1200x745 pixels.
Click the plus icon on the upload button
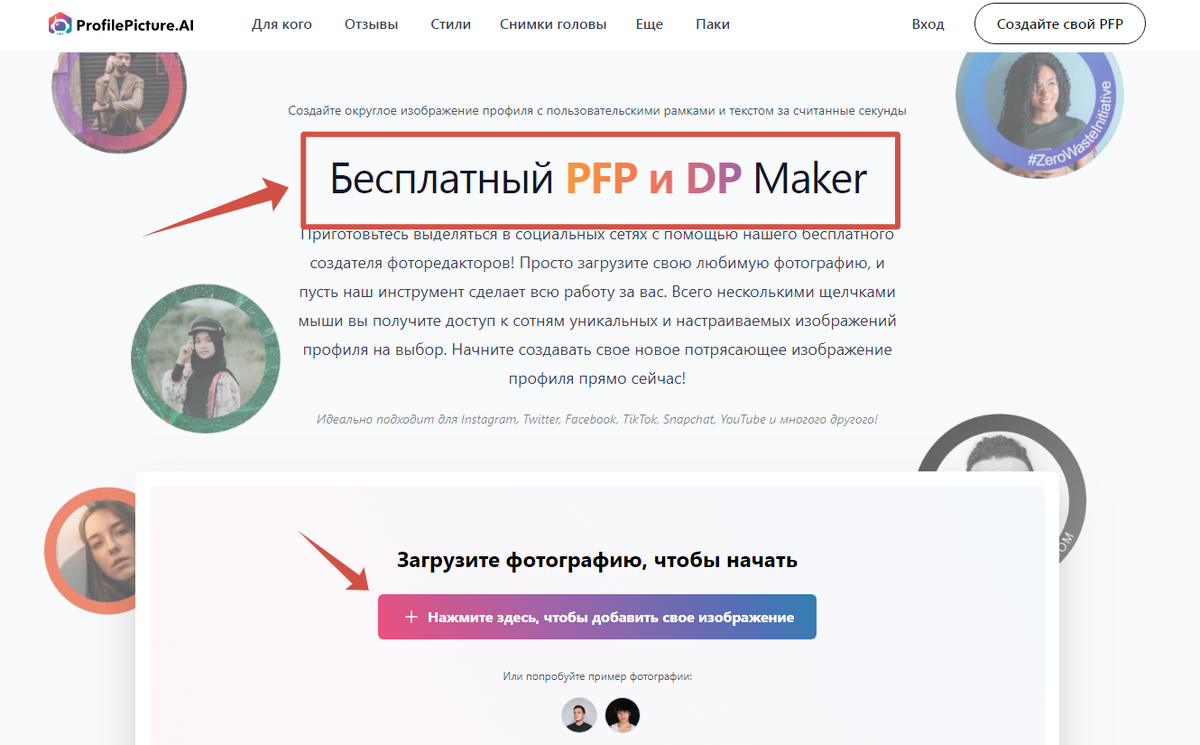click(411, 617)
